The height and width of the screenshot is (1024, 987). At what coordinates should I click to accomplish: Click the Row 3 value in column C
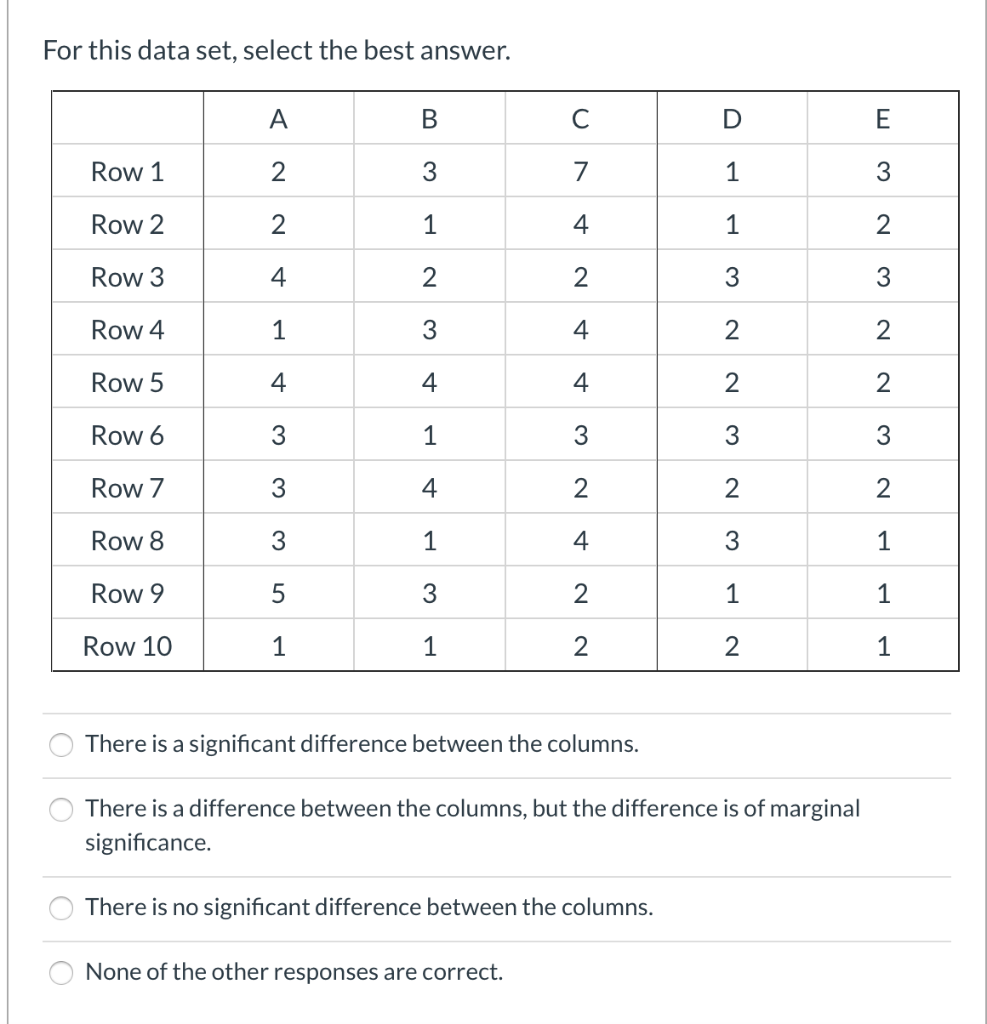click(x=580, y=277)
